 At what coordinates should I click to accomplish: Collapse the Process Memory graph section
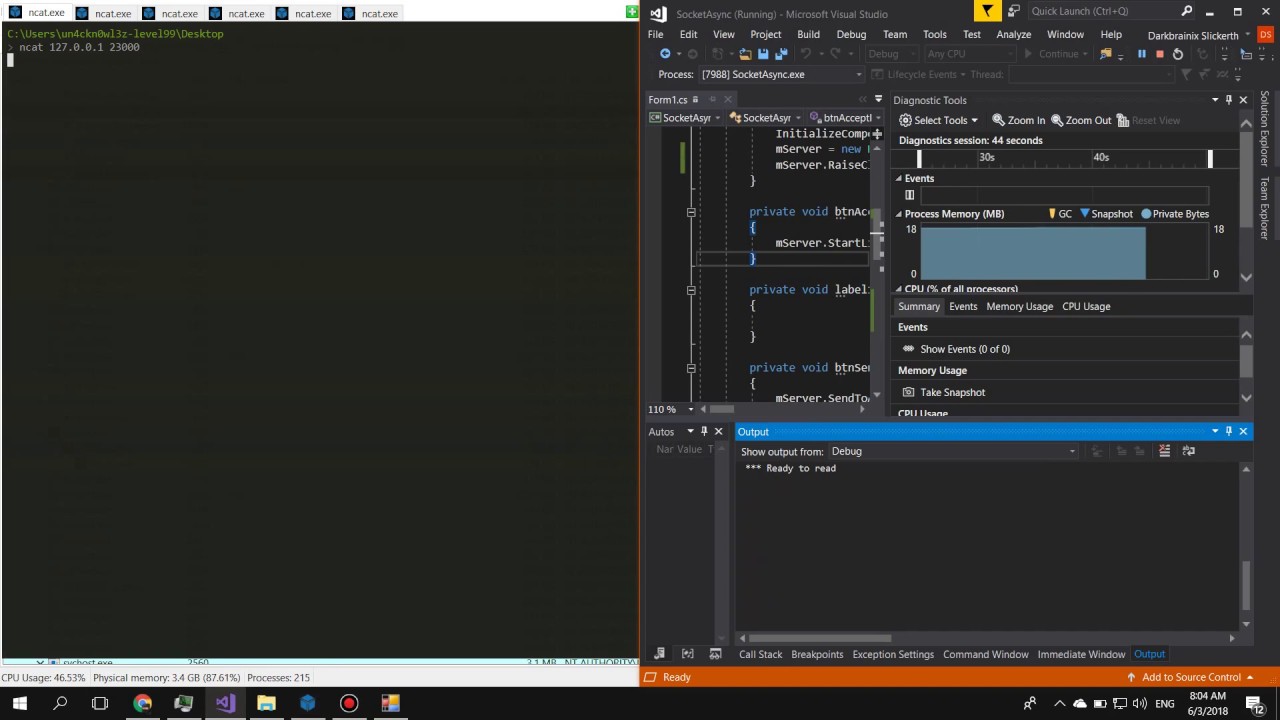(x=898, y=214)
